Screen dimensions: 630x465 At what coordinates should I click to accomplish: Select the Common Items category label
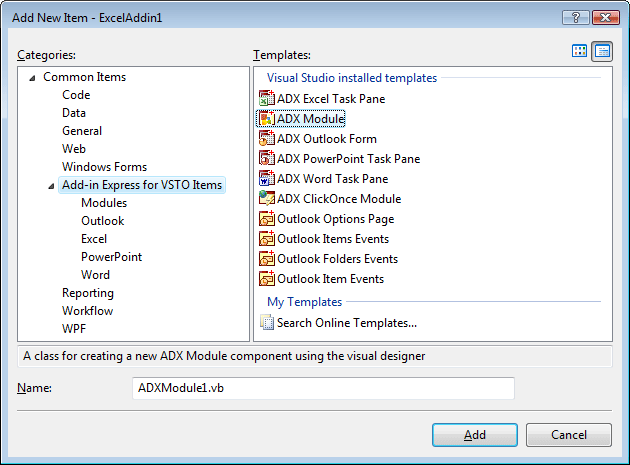84,77
